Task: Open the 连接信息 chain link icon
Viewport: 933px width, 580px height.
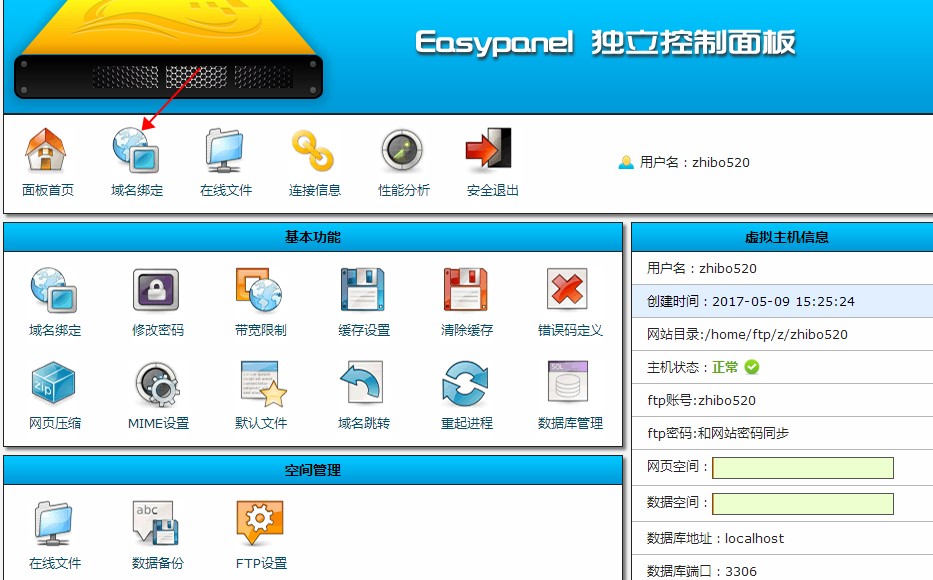Action: tap(314, 152)
